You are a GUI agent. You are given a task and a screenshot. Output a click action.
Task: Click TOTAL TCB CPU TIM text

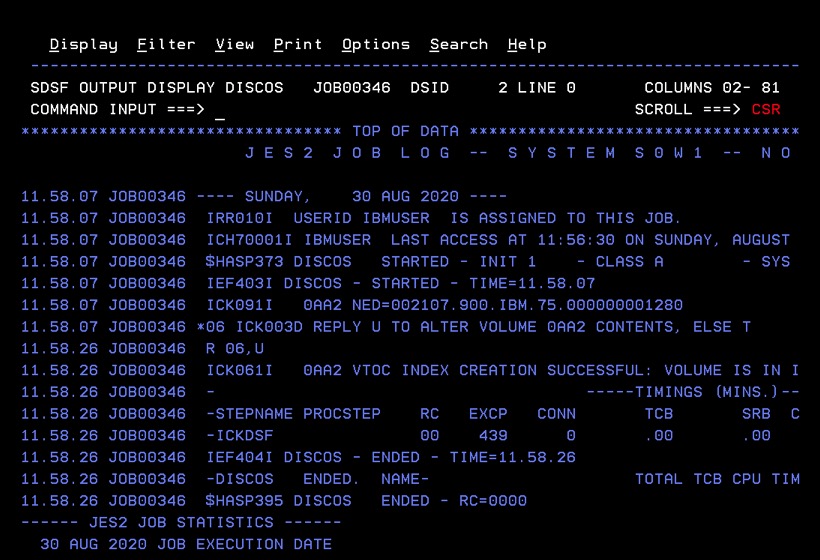717,479
